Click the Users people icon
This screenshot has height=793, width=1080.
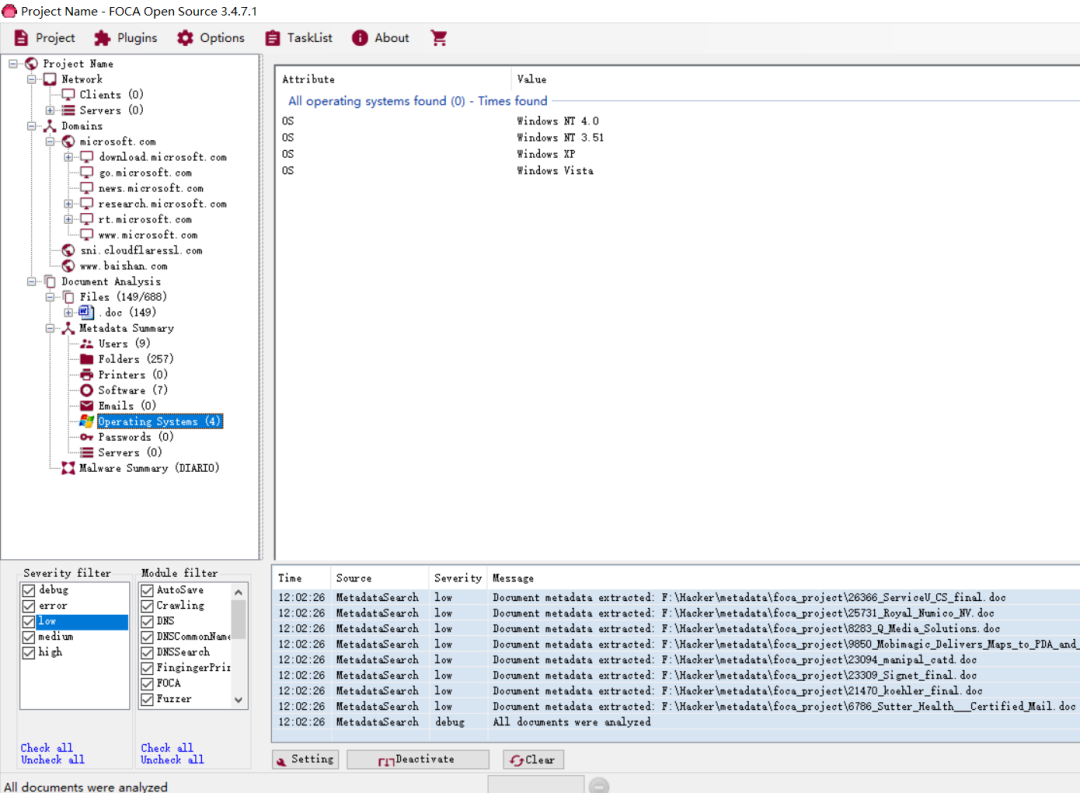pos(87,343)
